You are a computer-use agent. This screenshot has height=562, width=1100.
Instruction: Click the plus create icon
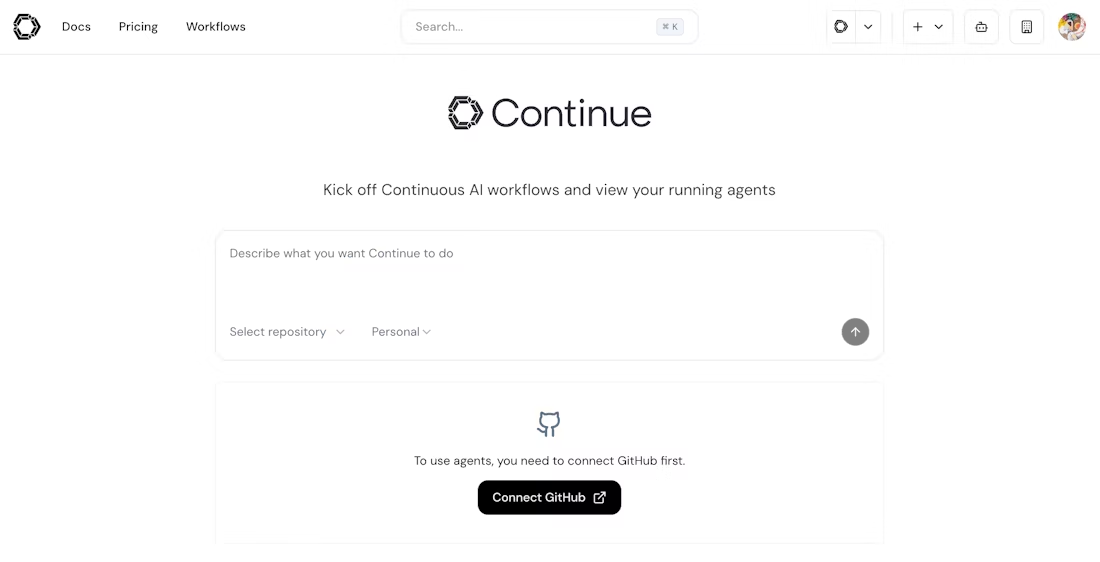point(918,27)
